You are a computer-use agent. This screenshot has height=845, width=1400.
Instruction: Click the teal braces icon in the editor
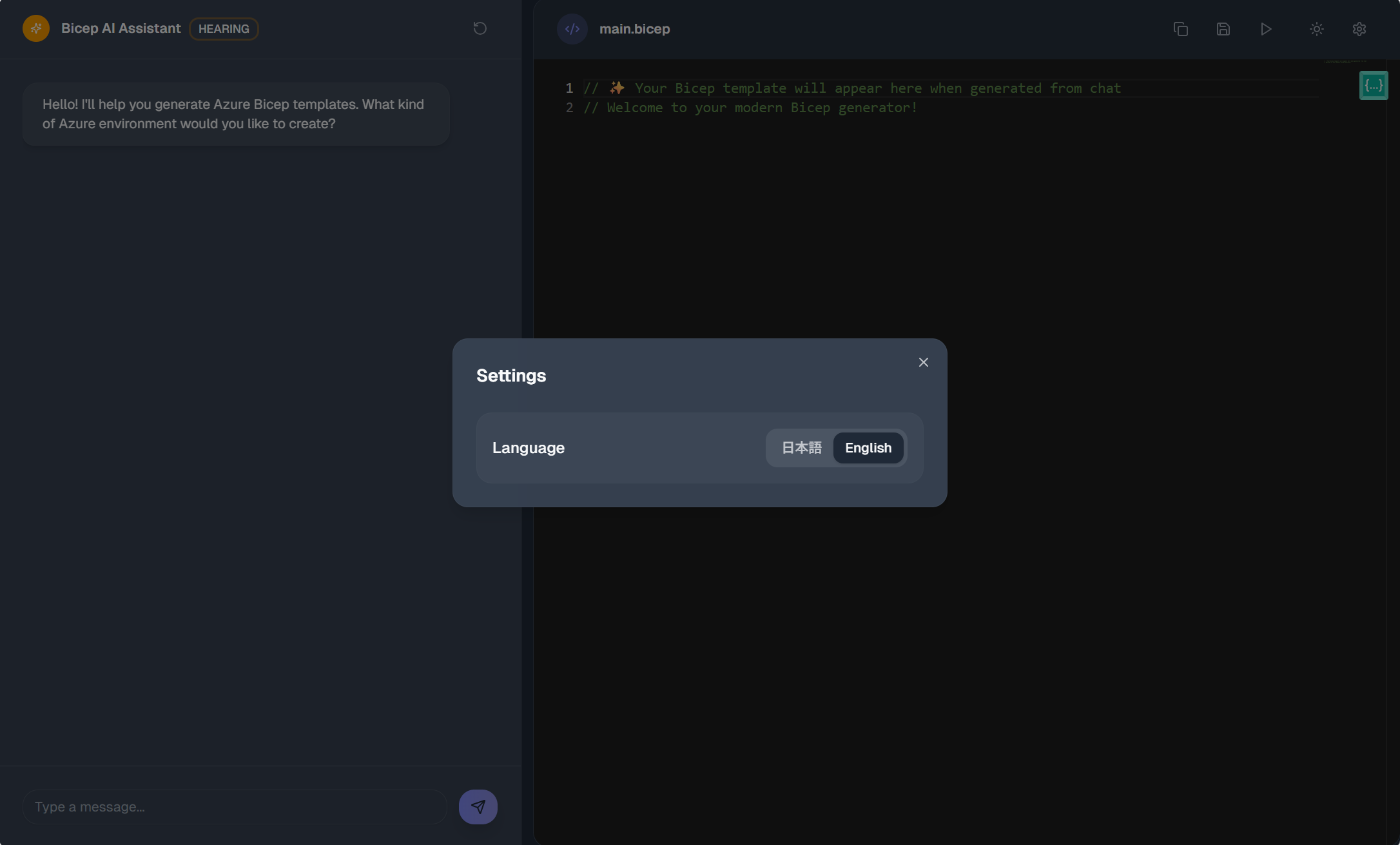[x=1374, y=86]
